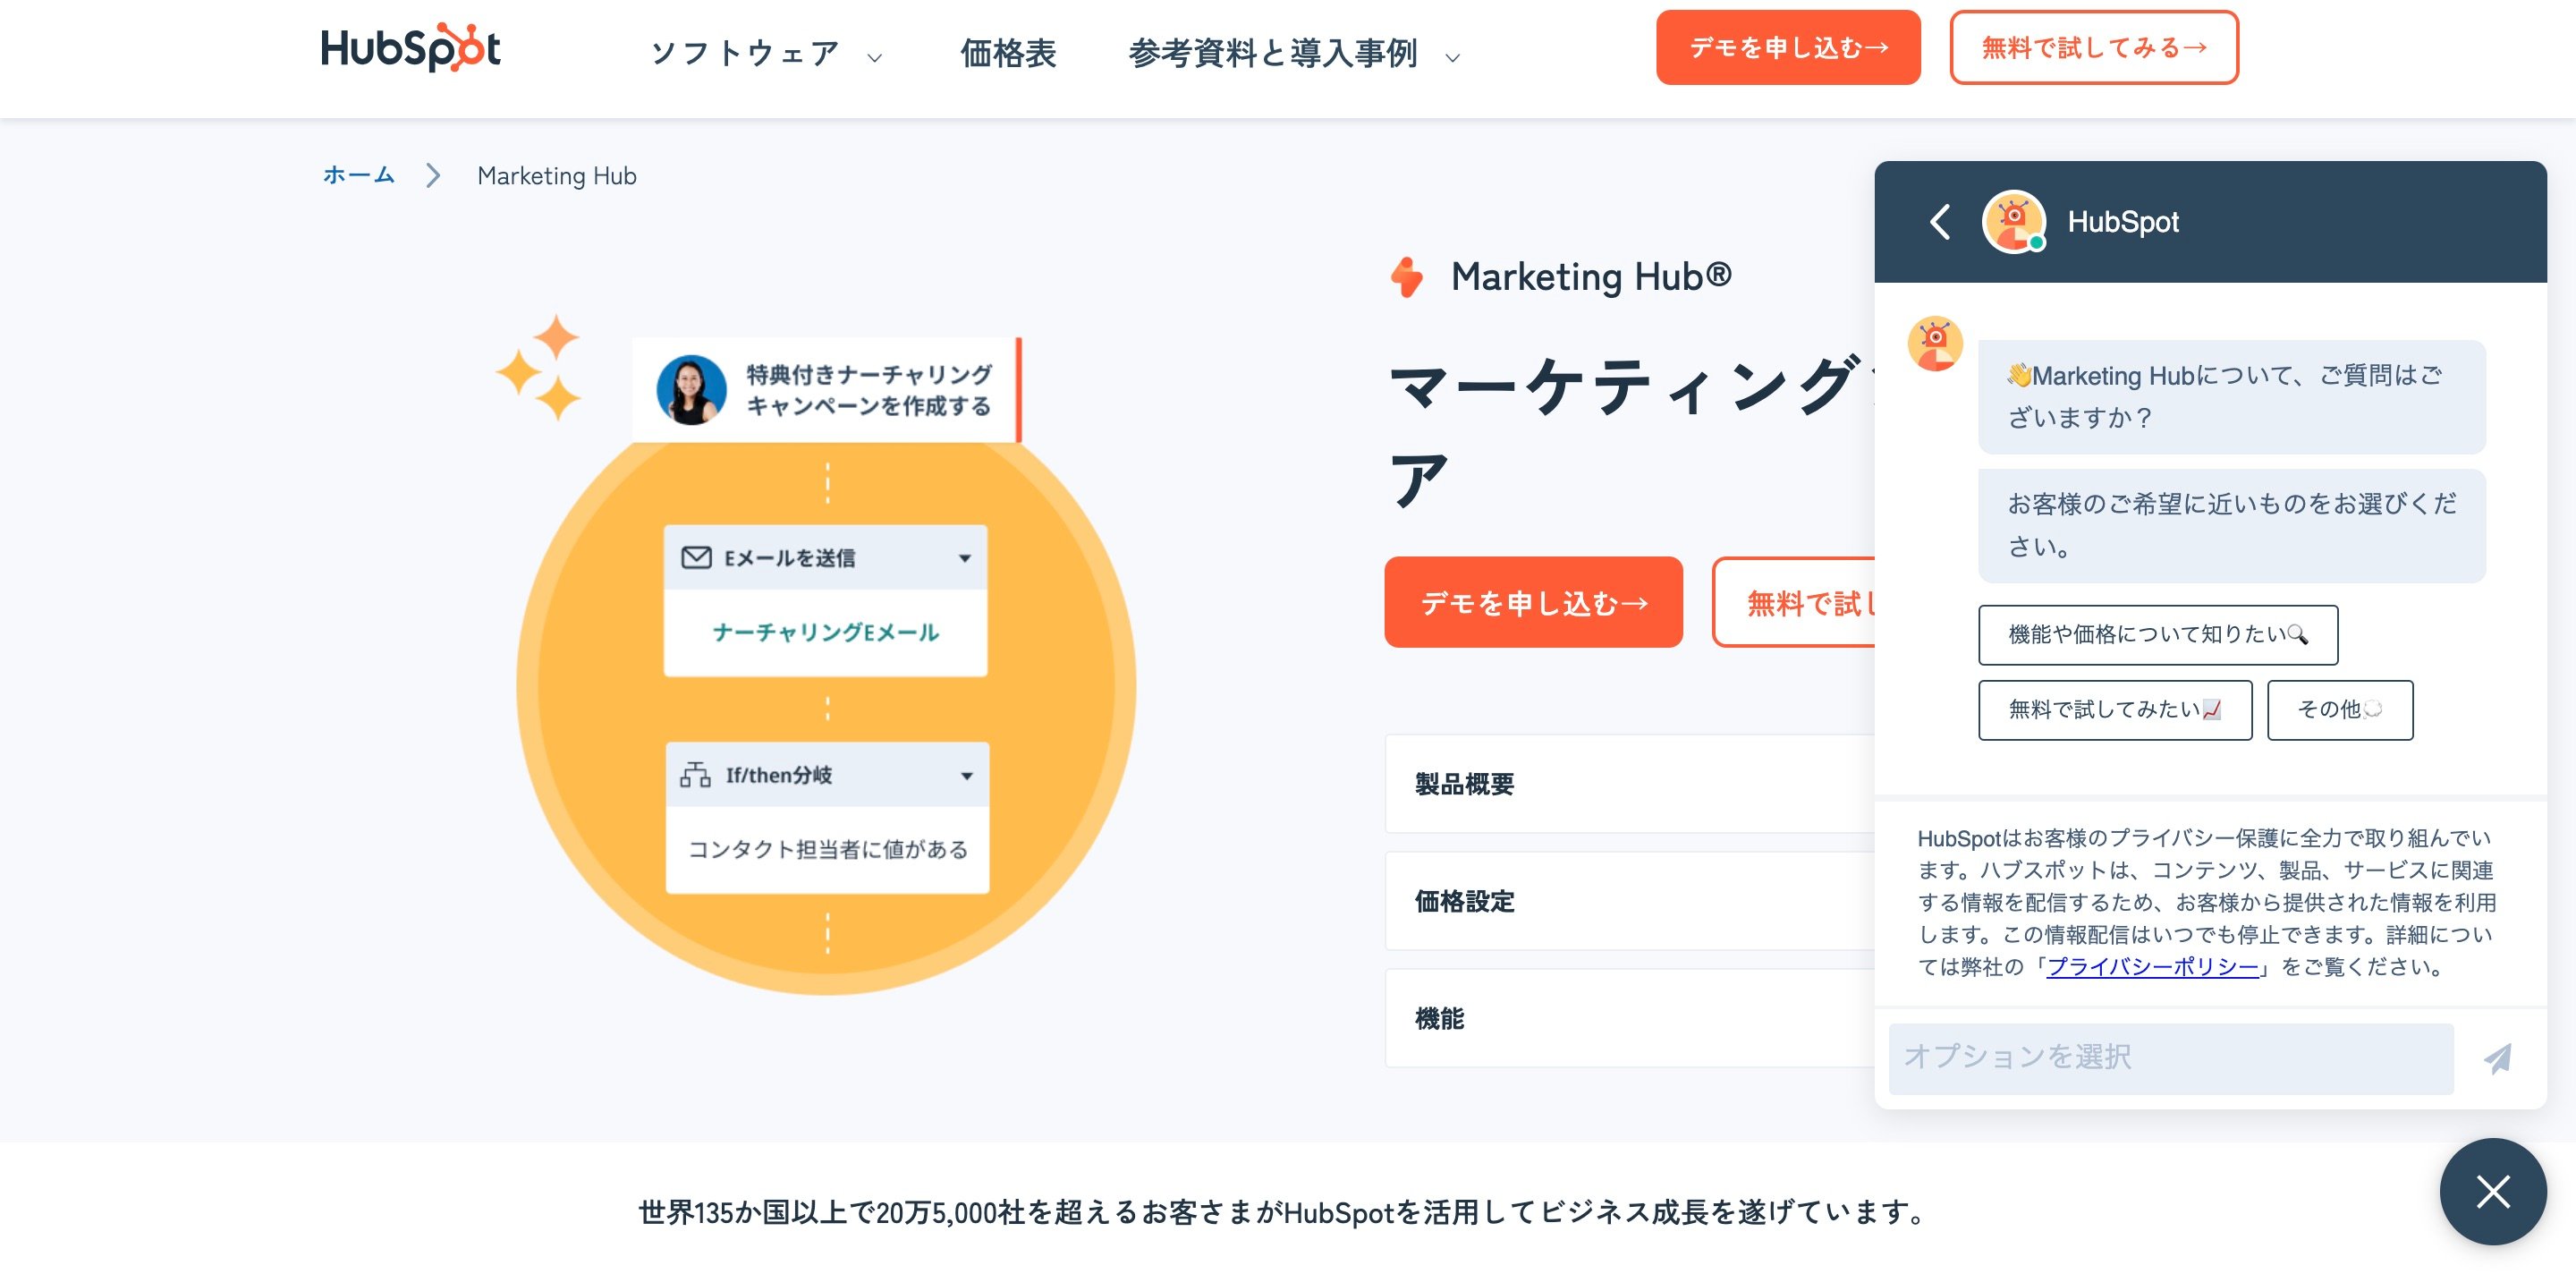The width and height of the screenshot is (2576, 1274).
Task: Click the envelope icon in Eメールを送信 card
Action: pyautogui.click(x=696, y=557)
